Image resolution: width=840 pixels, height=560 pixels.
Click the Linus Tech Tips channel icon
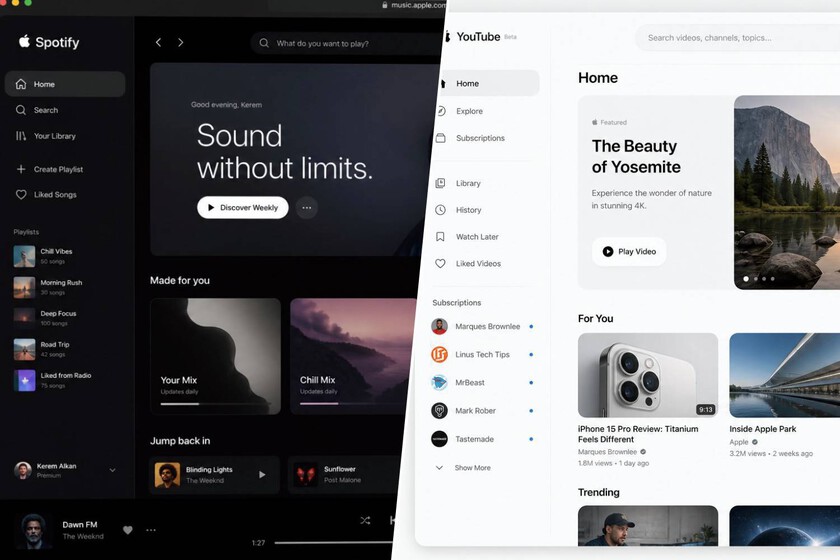[439, 354]
